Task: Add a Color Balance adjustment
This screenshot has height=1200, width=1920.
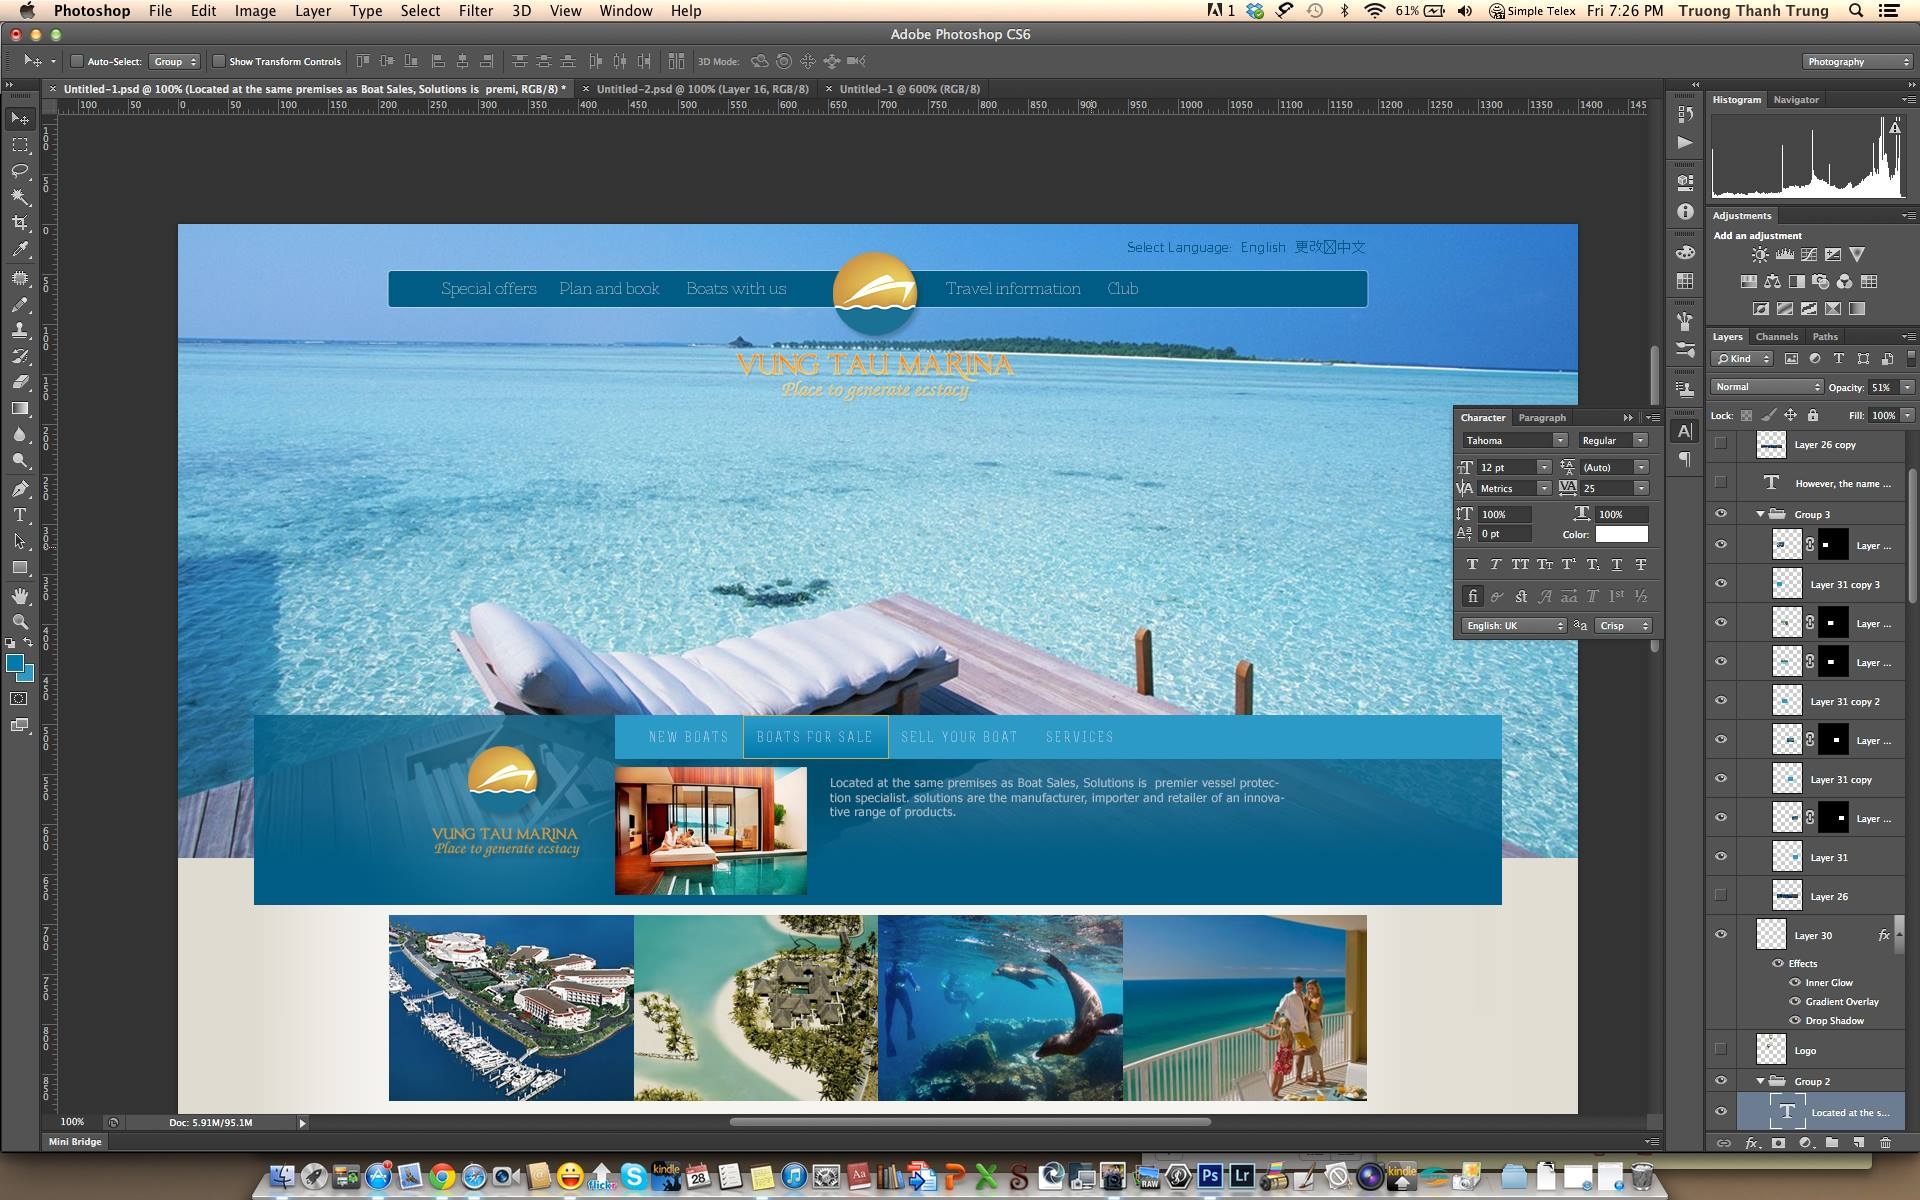Action: [1773, 282]
